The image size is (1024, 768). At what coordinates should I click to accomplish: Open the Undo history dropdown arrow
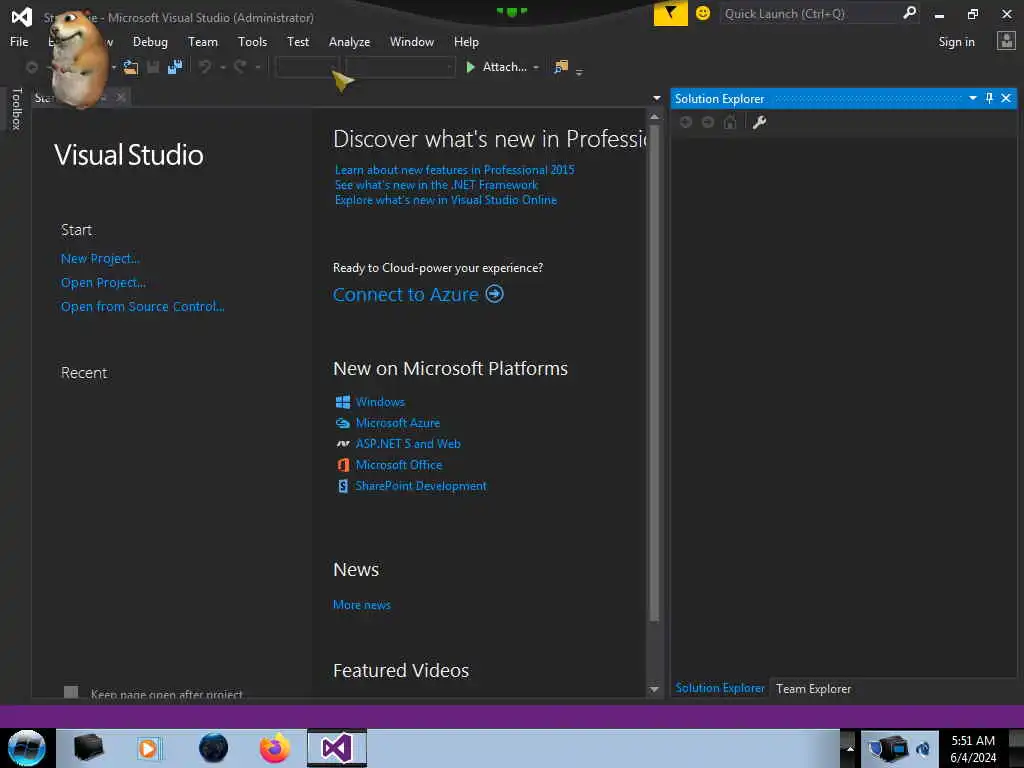[223, 67]
